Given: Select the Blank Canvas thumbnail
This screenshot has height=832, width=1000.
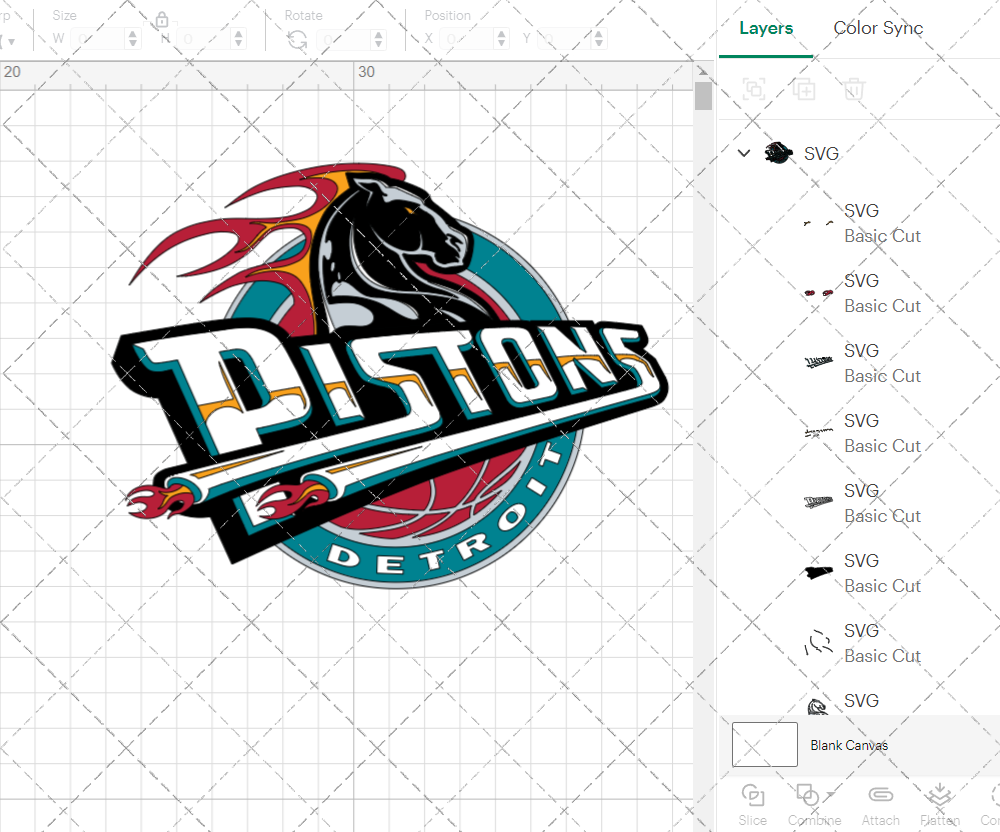Looking at the screenshot, I should 764,744.
